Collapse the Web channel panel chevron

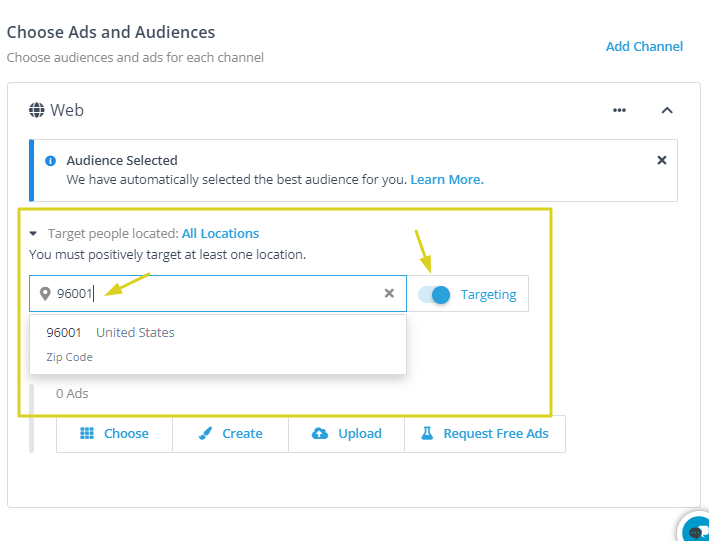click(x=667, y=110)
